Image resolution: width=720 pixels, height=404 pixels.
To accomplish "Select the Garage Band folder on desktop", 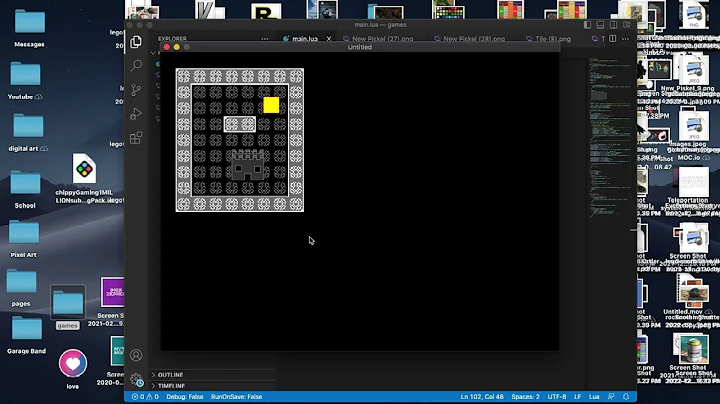I will pyautogui.click(x=26, y=334).
